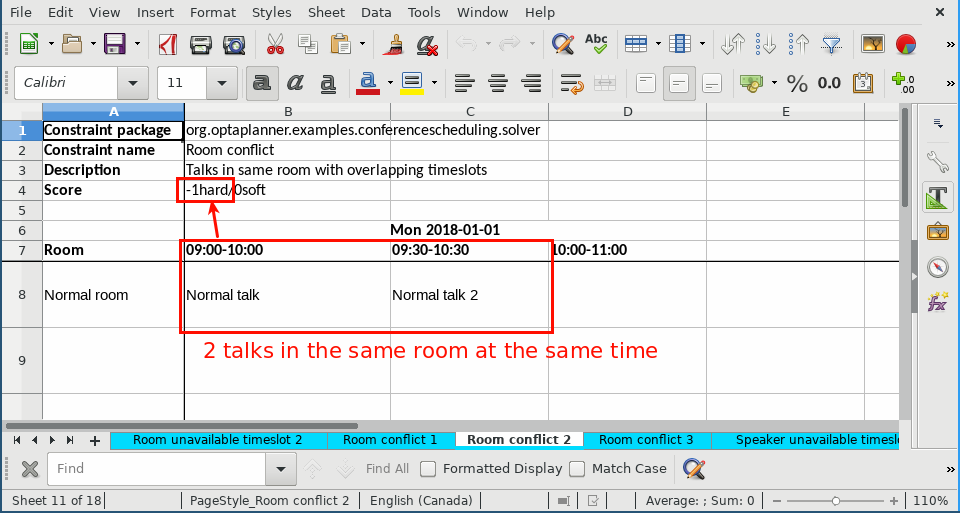Check the Match Case option

577,468
